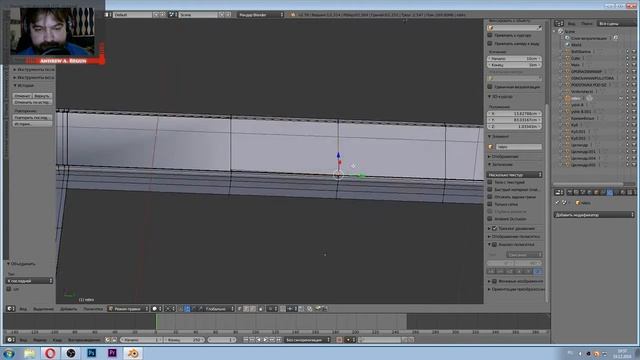Open the render engine dropdown
The image size is (640, 360).
pos(260,15)
